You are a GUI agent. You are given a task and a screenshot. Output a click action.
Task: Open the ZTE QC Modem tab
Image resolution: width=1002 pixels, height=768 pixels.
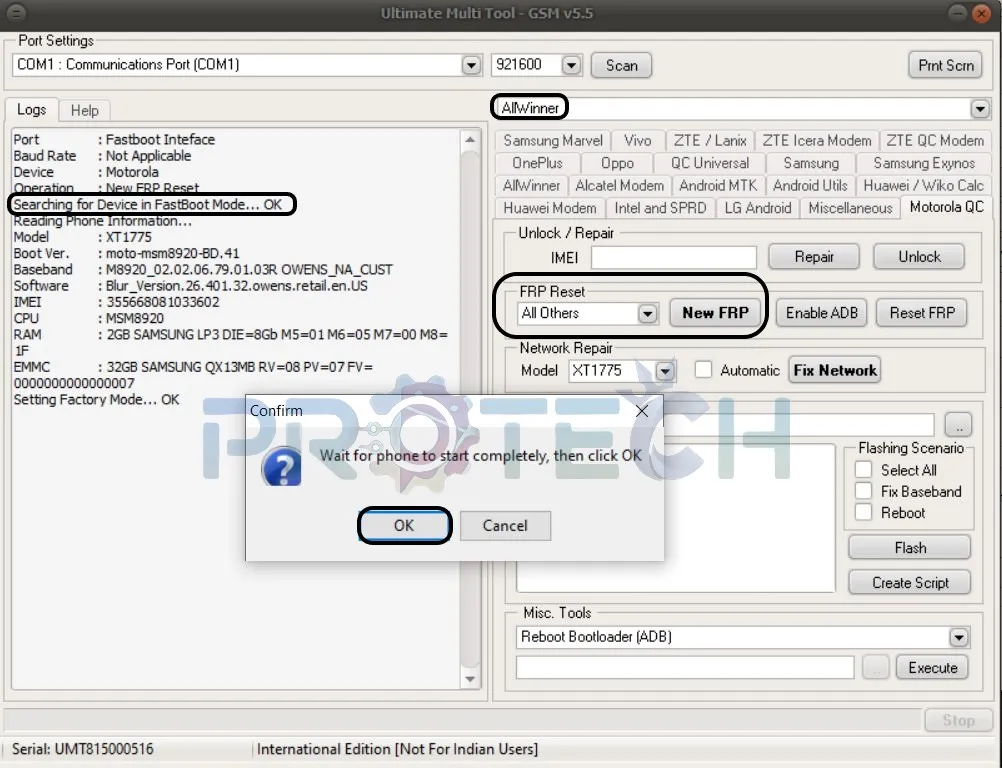[x=935, y=141]
